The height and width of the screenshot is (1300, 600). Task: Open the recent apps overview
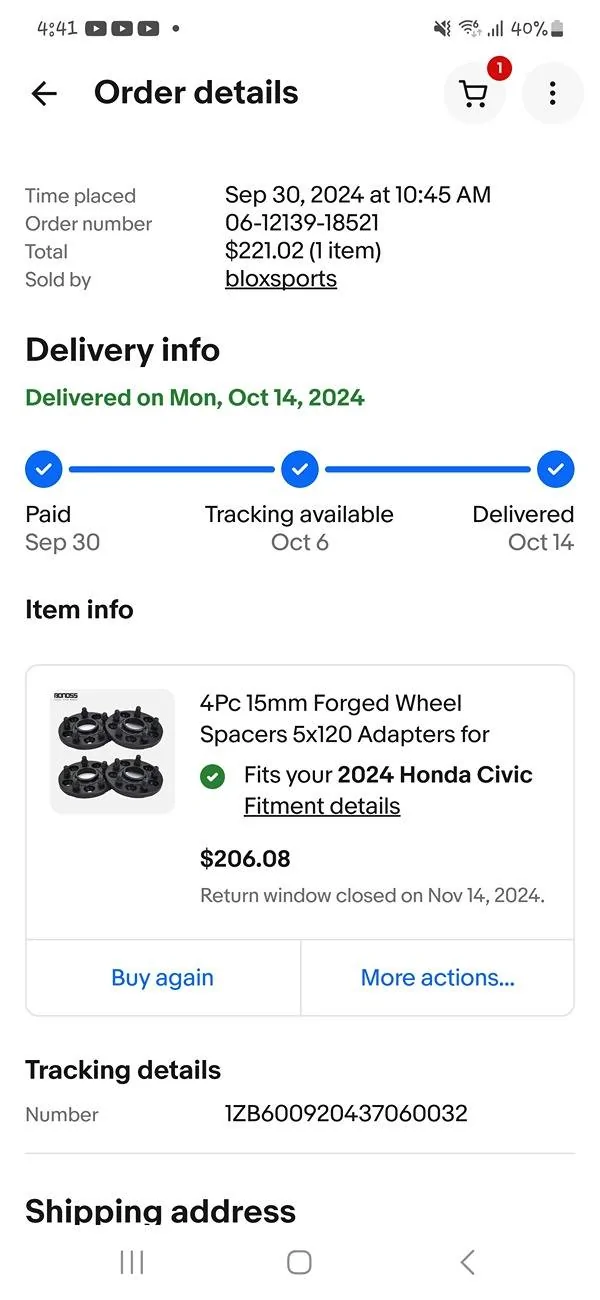(x=131, y=1262)
